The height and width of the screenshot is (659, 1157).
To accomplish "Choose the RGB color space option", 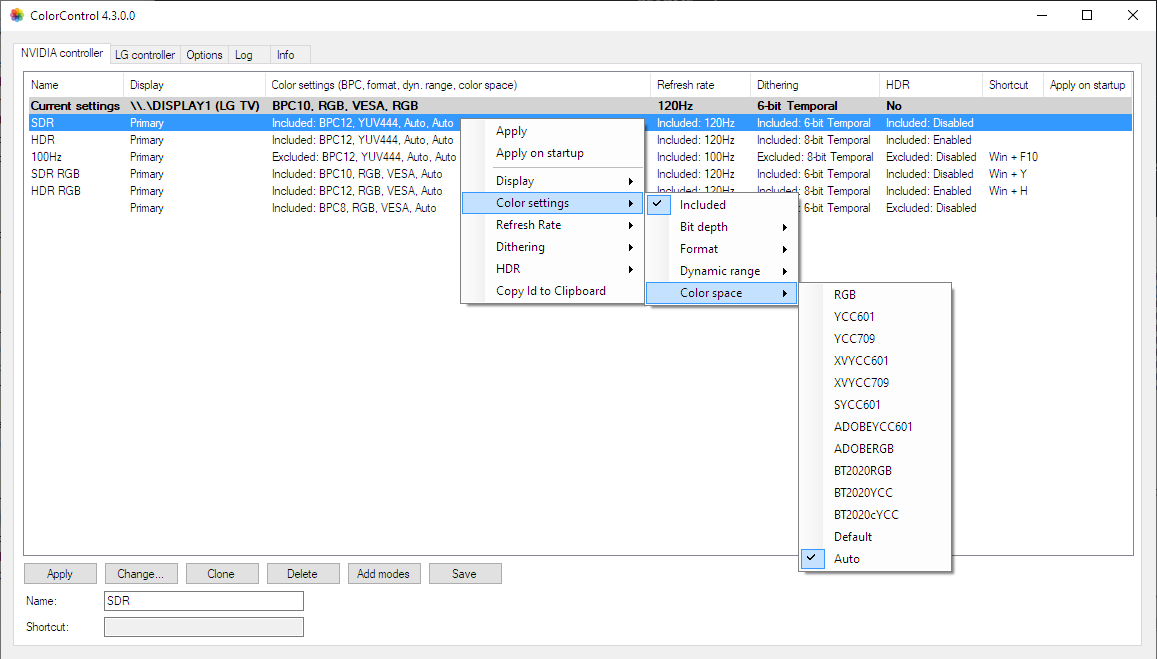I will 844,295.
